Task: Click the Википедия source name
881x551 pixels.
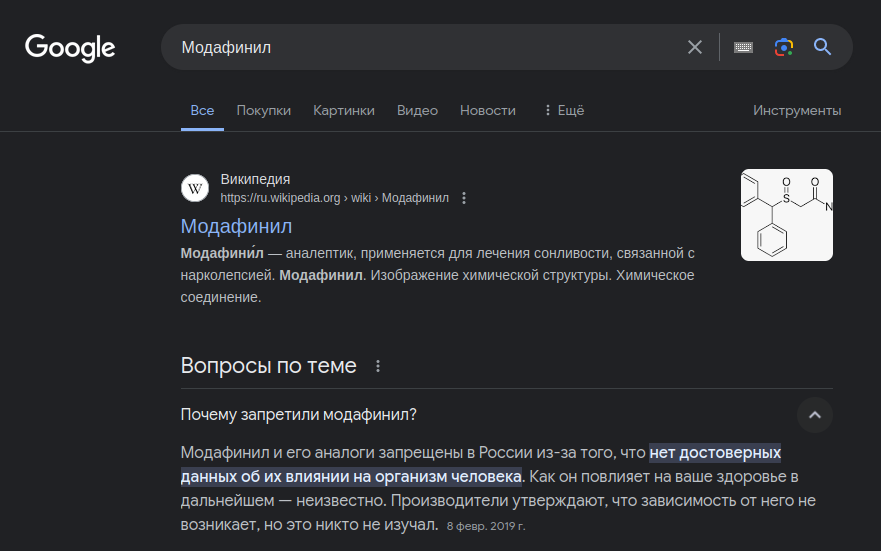Action: pos(255,179)
